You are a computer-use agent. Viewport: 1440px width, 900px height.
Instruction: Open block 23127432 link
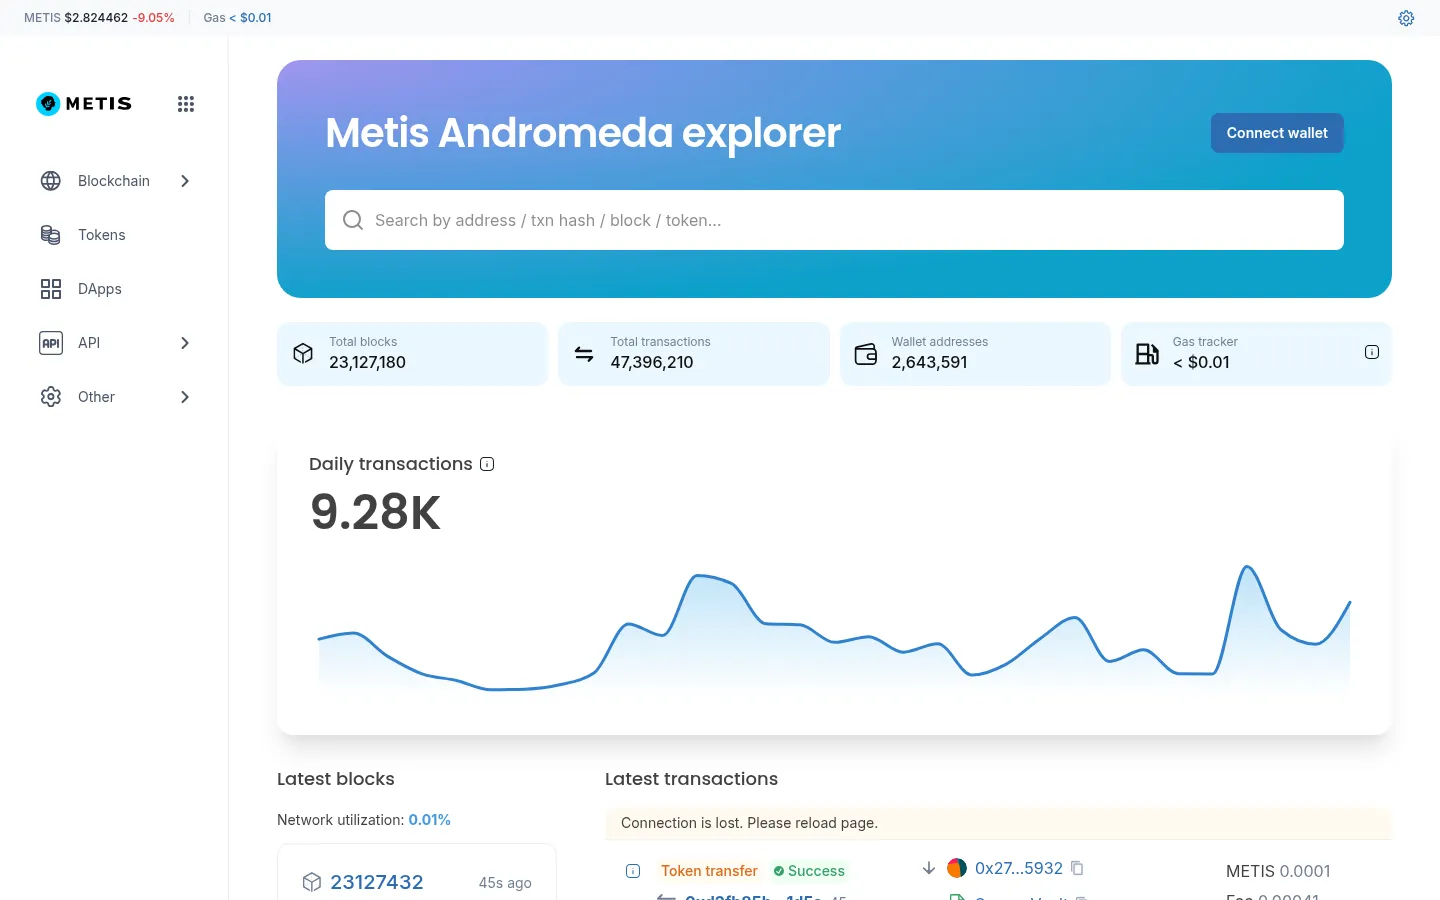(x=377, y=882)
